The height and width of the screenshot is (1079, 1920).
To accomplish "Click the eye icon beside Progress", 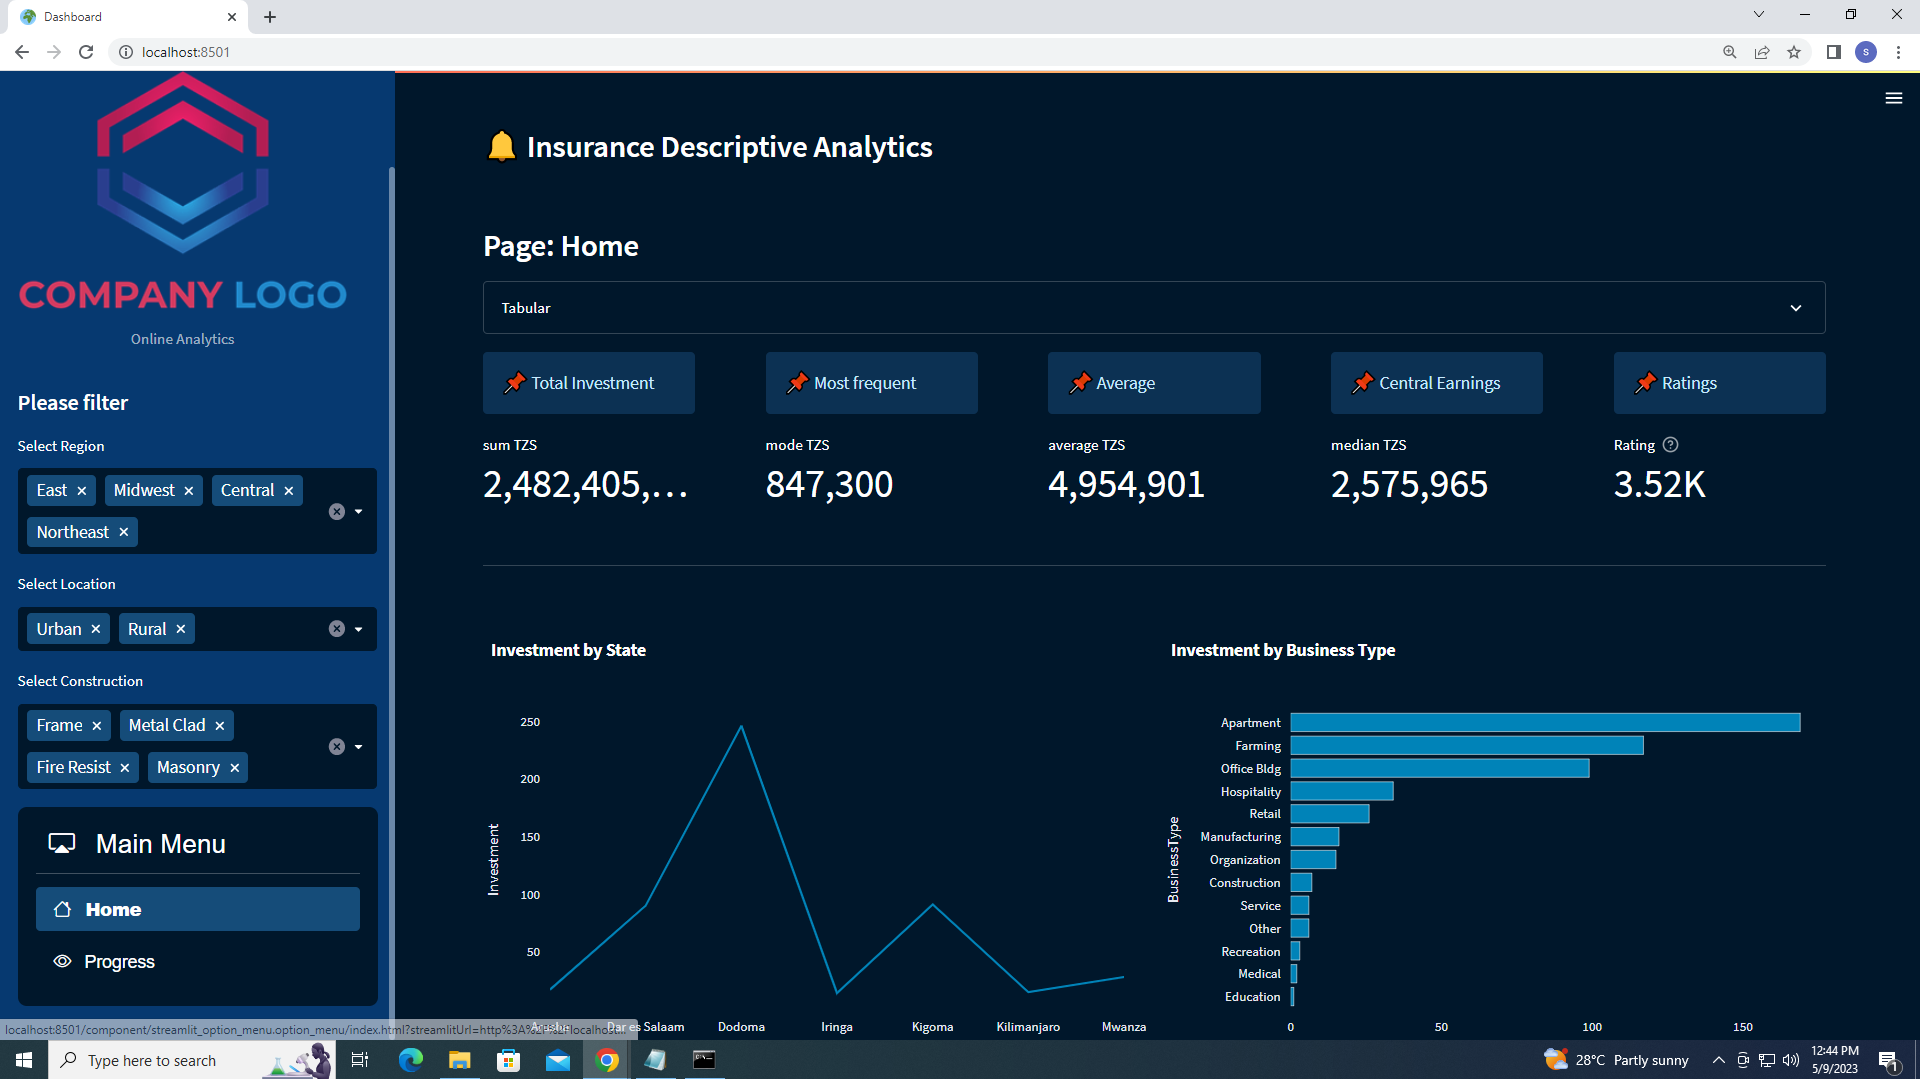I will click(62, 961).
